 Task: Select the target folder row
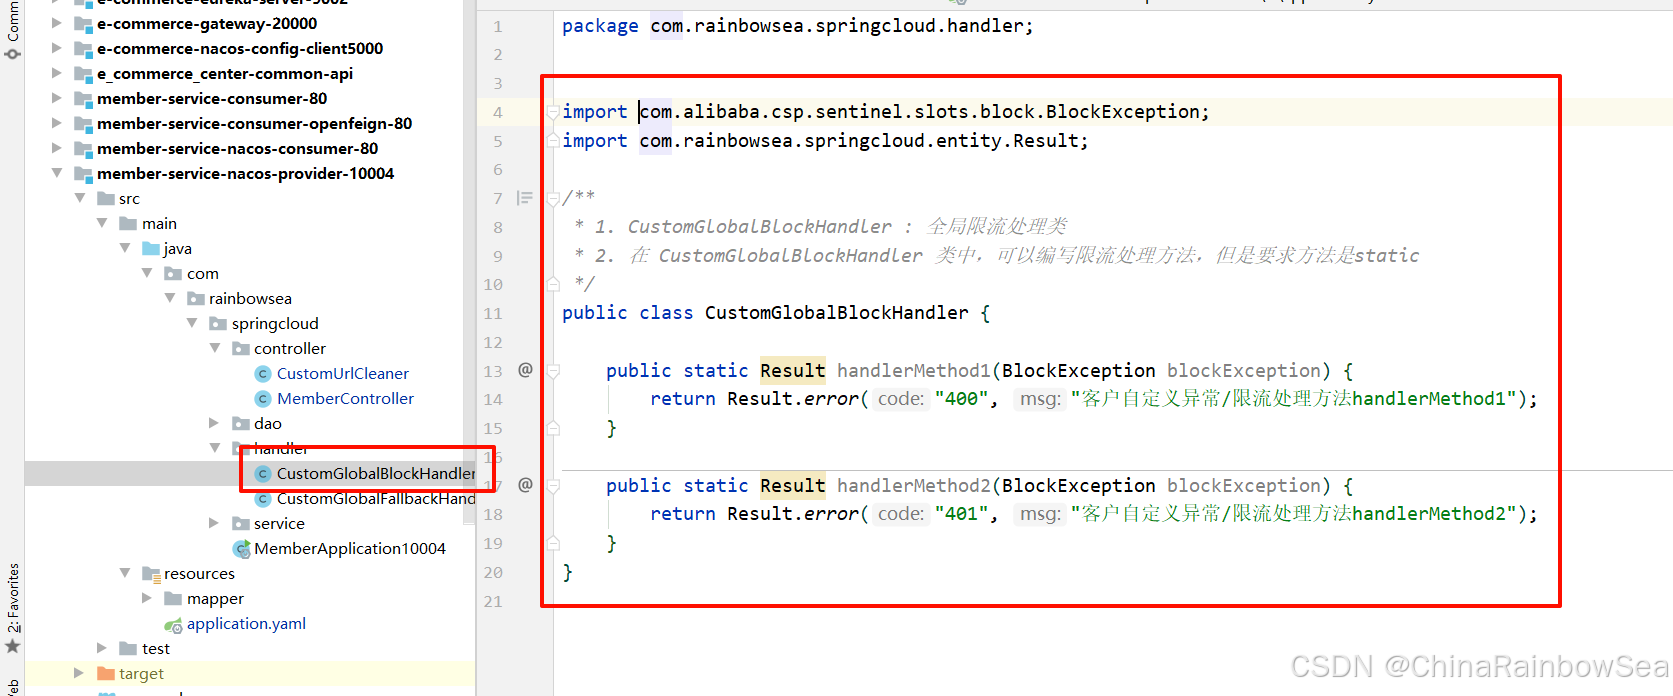pos(250,673)
